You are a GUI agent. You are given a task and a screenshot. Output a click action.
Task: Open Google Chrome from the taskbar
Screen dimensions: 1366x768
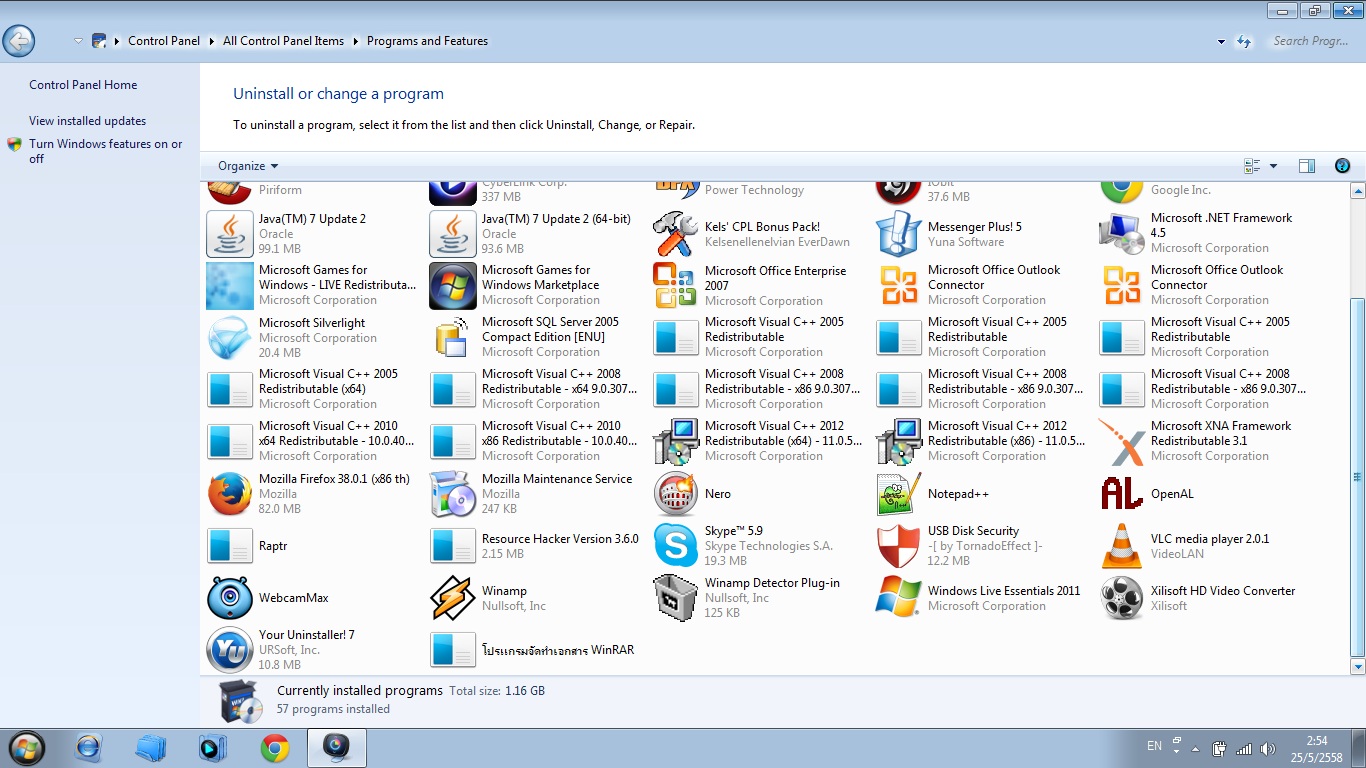click(275, 748)
